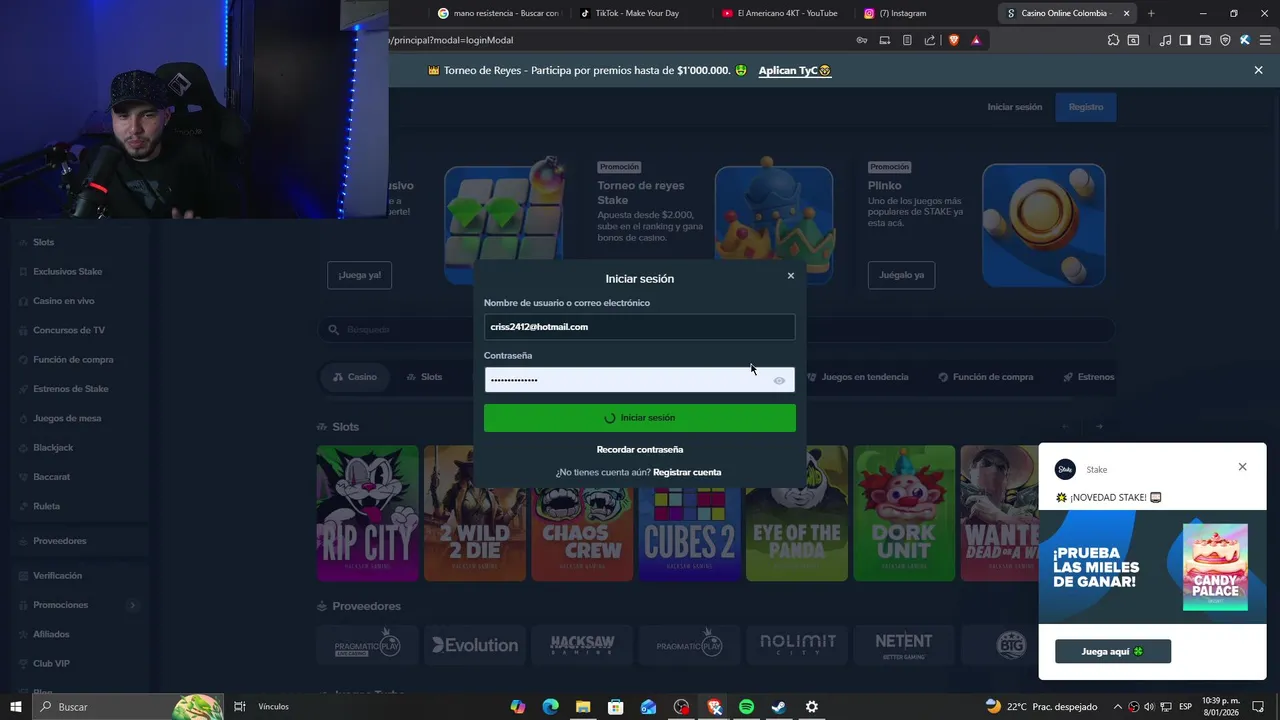Click previous arrow of Slots carousel
This screenshot has height=720, width=1280.
coord(1065,427)
